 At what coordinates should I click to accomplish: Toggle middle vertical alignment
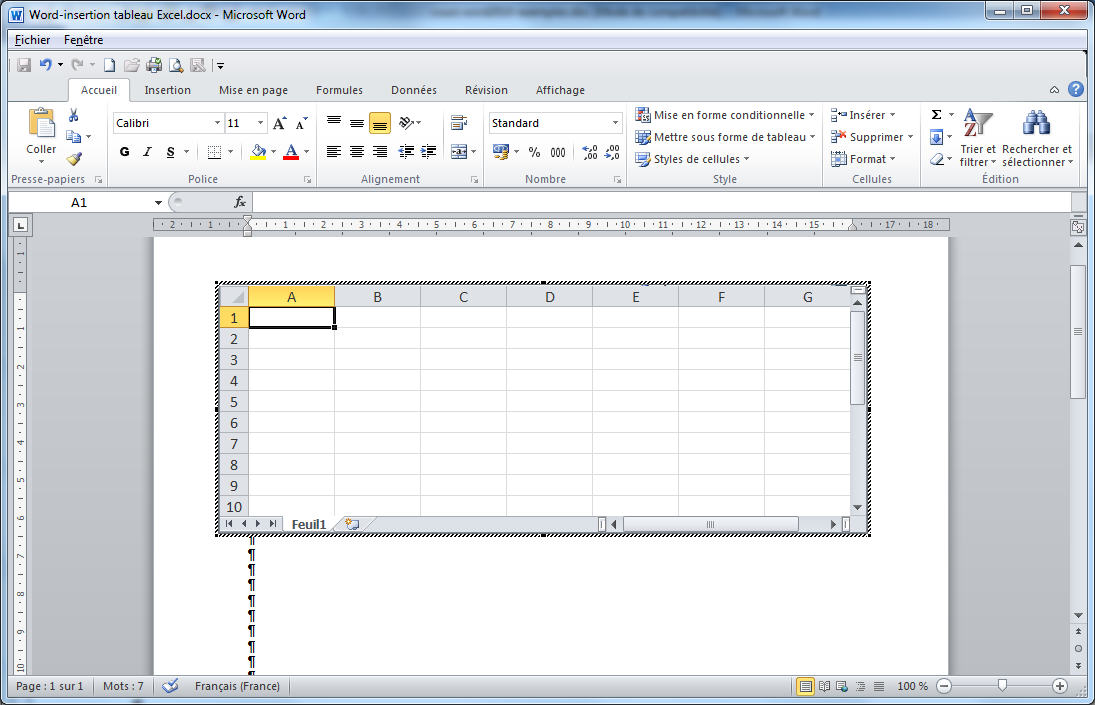pos(357,124)
